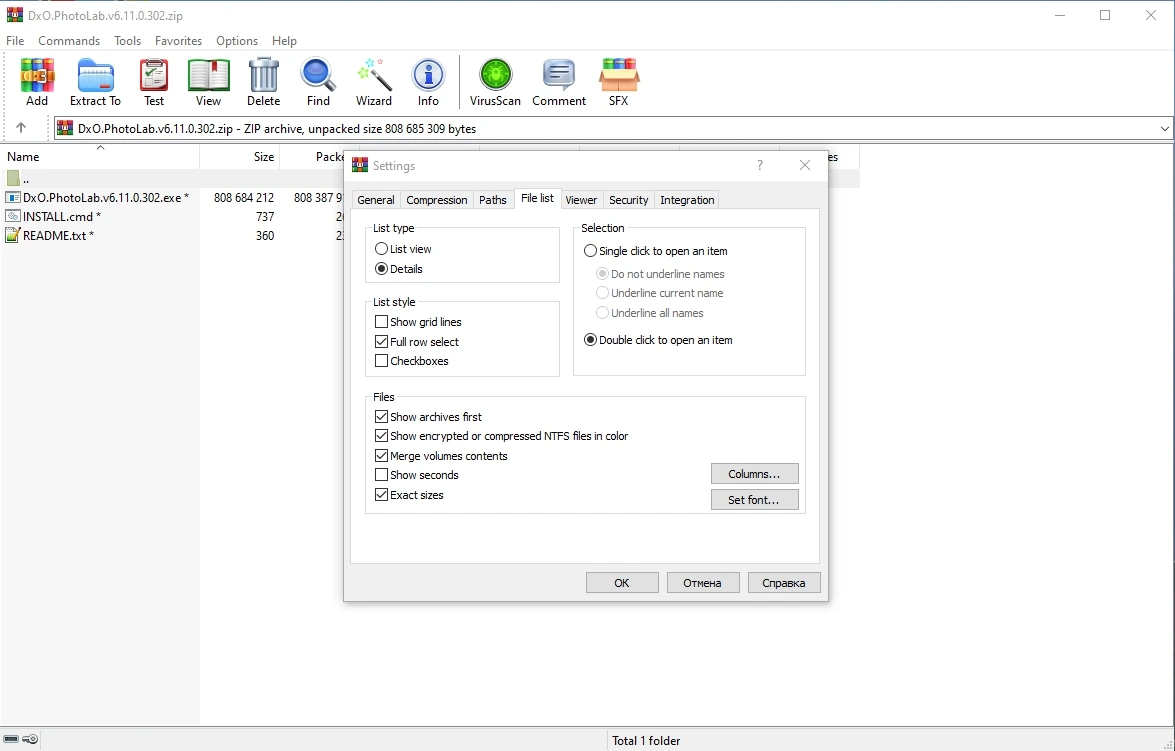Viewport: 1175px width, 751px height.
Task: Switch to the Integration tab
Action: pyautogui.click(x=687, y=200)
